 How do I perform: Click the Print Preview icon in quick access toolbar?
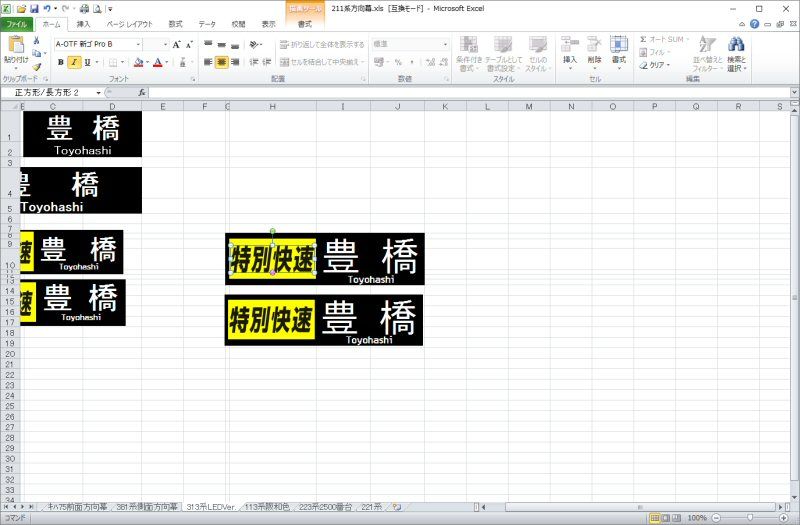[97, 9]
